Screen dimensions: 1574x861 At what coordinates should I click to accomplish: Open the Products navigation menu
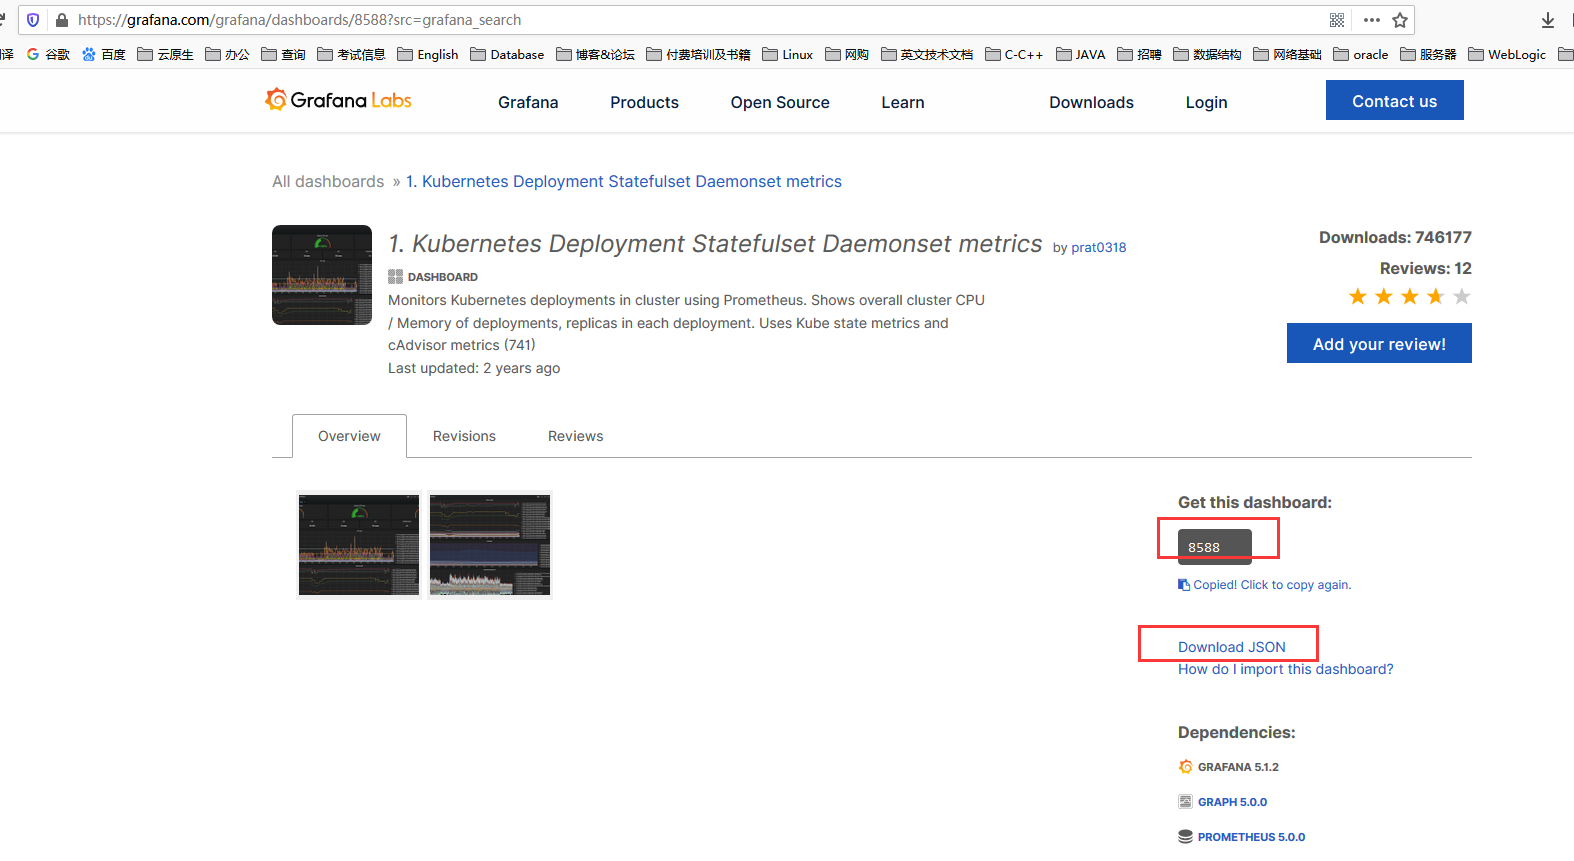coord(644,102)
